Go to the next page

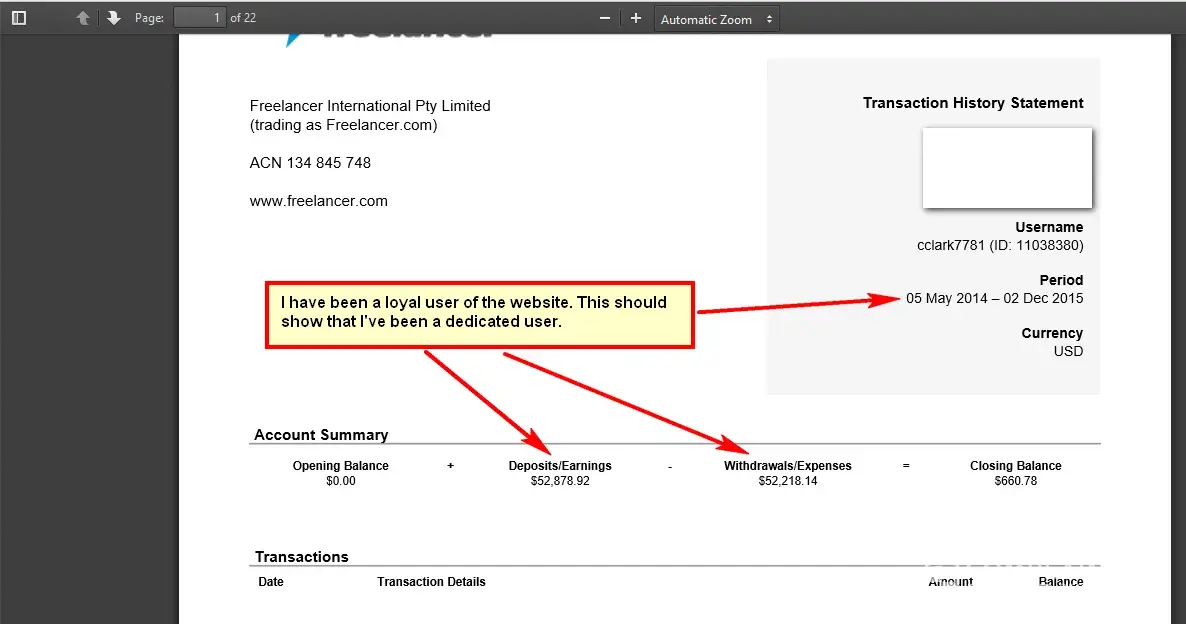pyautogui.click(x=113, y=18)
